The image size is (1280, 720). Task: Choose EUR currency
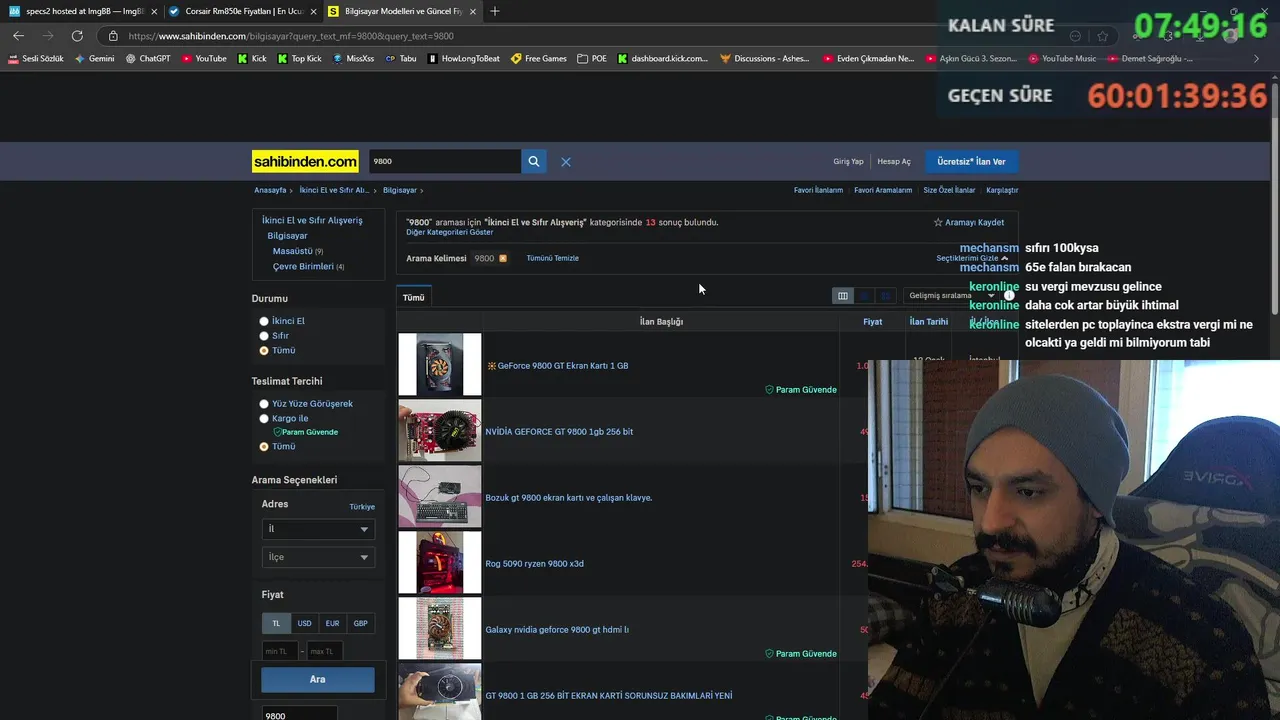click(332, 623)
